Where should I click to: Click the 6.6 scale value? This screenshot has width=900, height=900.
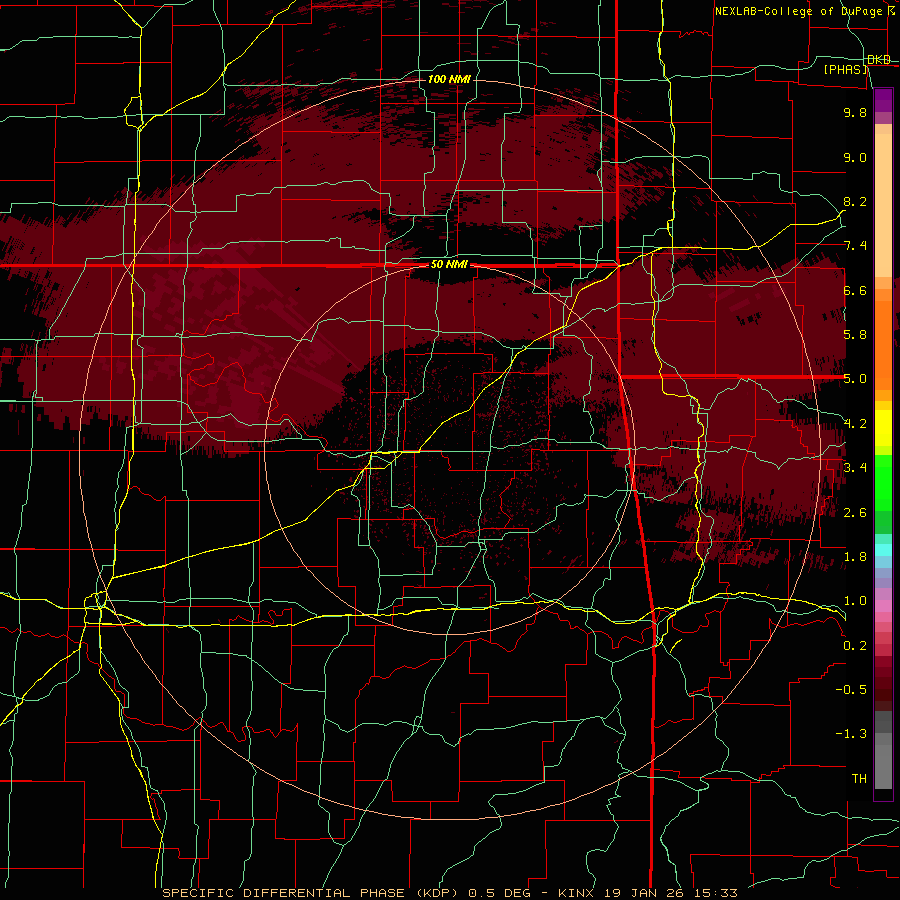(x=855, y=290)
